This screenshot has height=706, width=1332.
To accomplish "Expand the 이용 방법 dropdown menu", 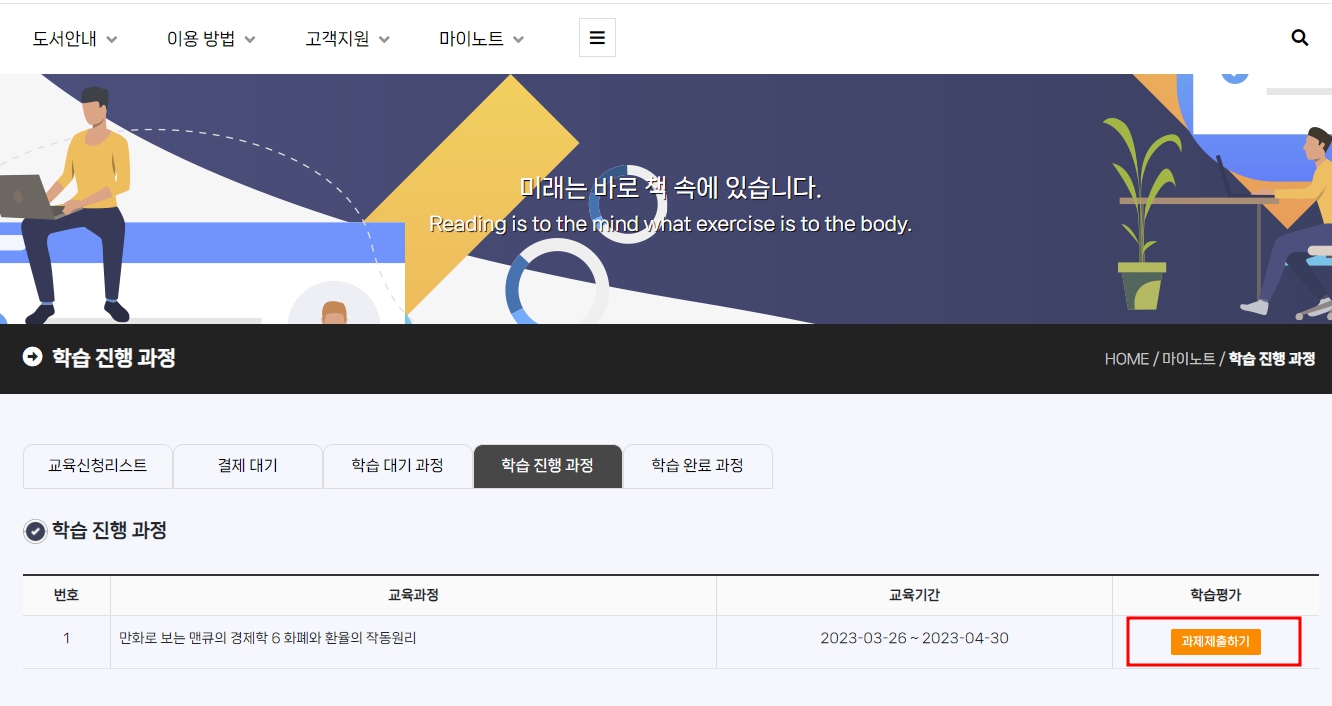I will [x=211, y=39].
